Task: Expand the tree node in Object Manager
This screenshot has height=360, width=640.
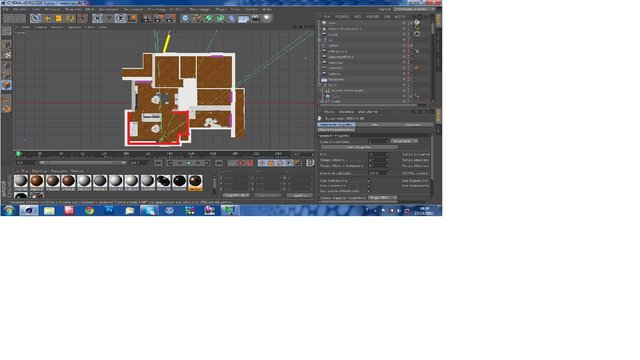Action: click(x=320, y=85)
